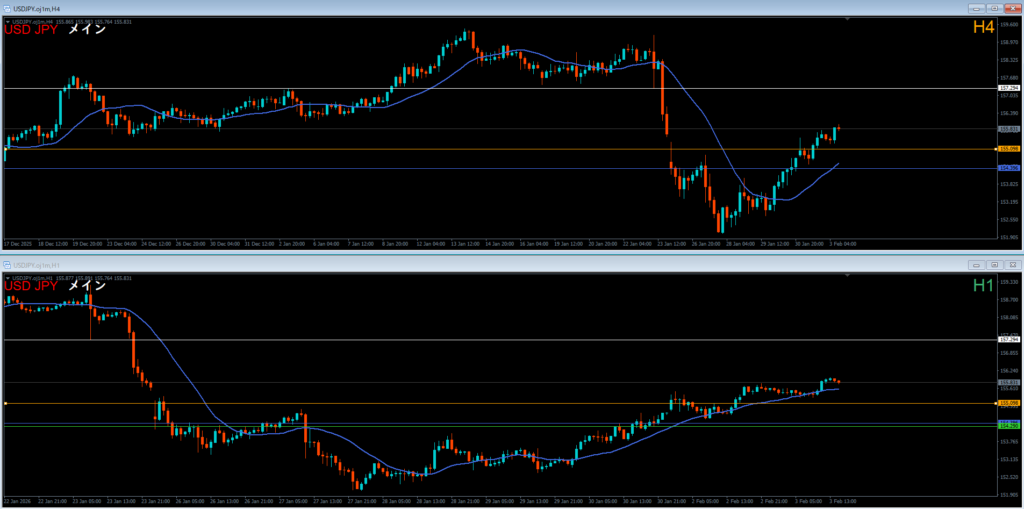The width and height of the screenshot is (1024, 509).
Task: Select the white 157.294 price label on H4 chart
Action: click(x=1008, y=88)
